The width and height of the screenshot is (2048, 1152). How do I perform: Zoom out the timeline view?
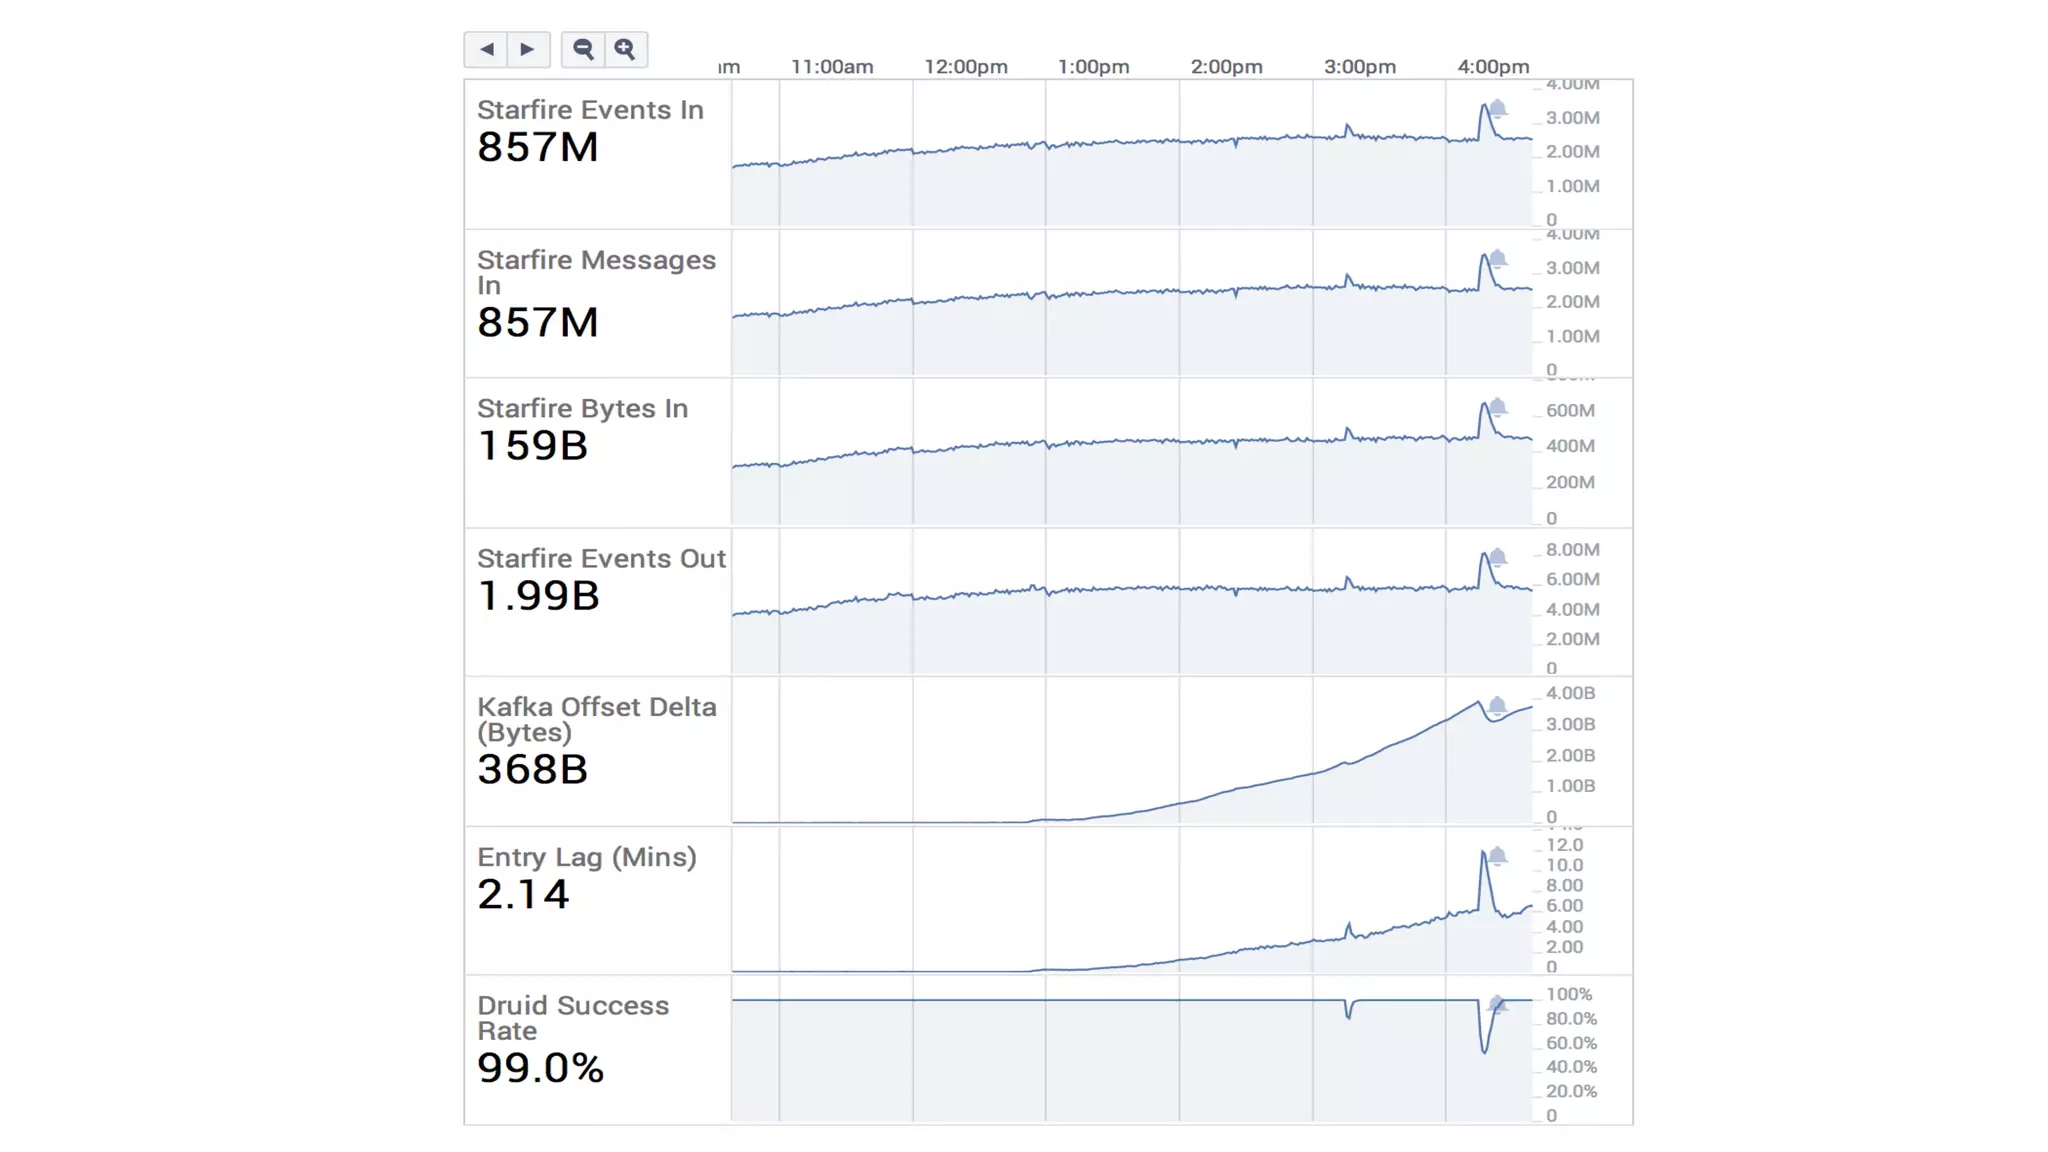point(583,49)
